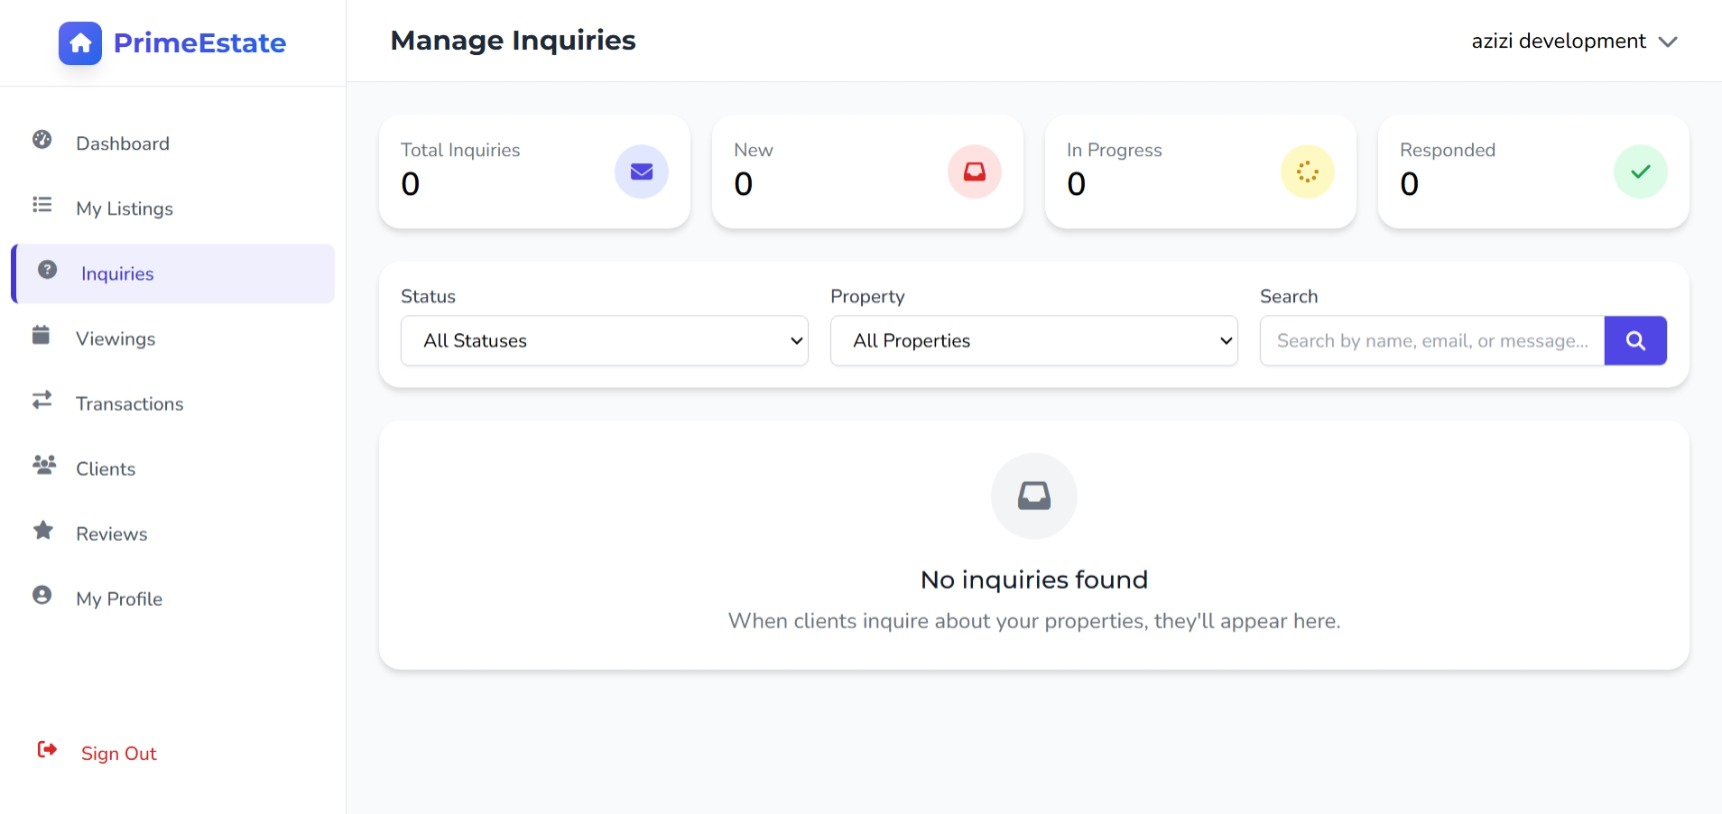This screenshot has width=1722, height=814.
Task: Go to My Listings in sidebar
Action: click(124, 209)
